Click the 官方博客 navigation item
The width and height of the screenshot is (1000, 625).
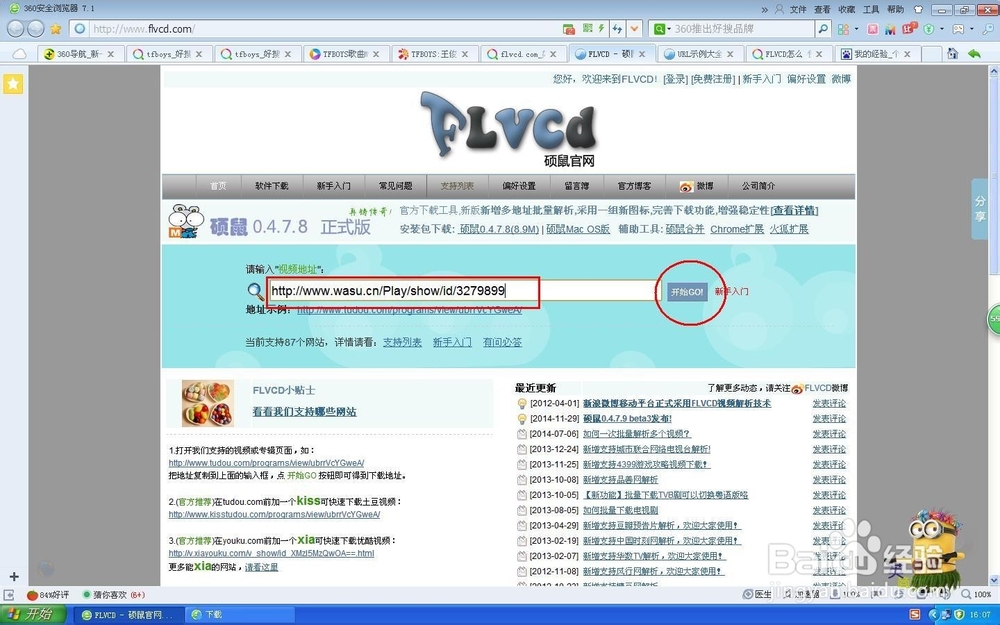pos(634,186)
